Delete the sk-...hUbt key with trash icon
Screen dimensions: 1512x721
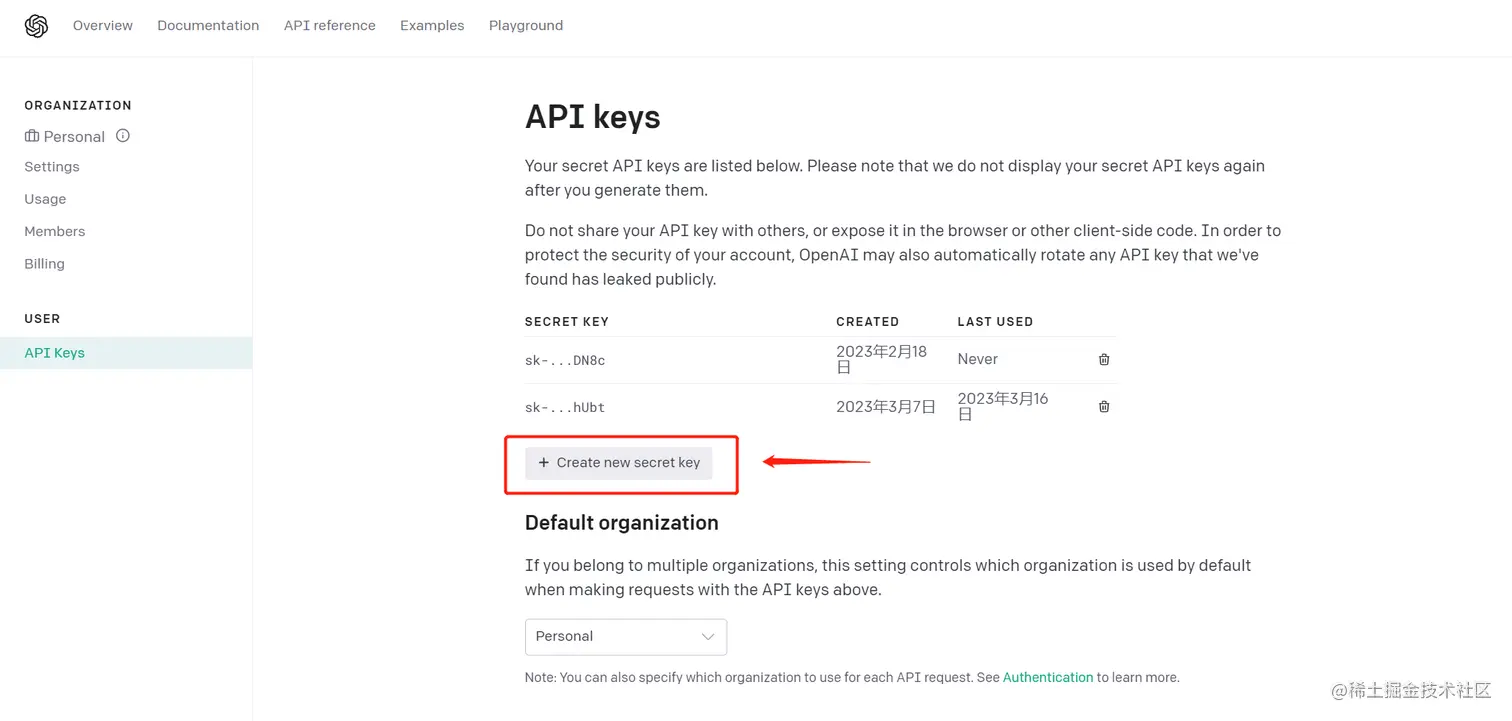point(1104,406)
